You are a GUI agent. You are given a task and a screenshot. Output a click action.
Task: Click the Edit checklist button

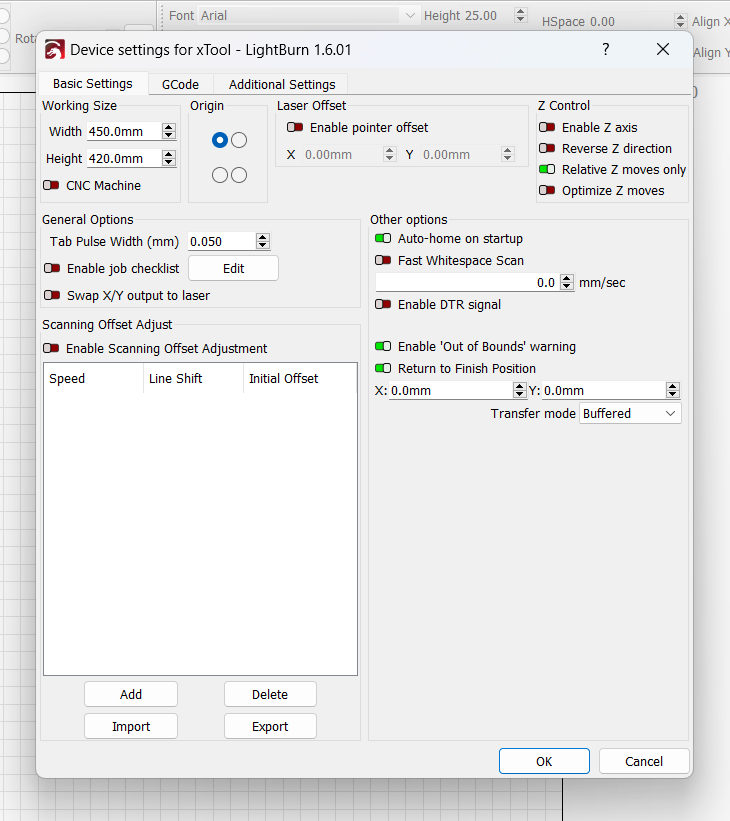[234, 269]
